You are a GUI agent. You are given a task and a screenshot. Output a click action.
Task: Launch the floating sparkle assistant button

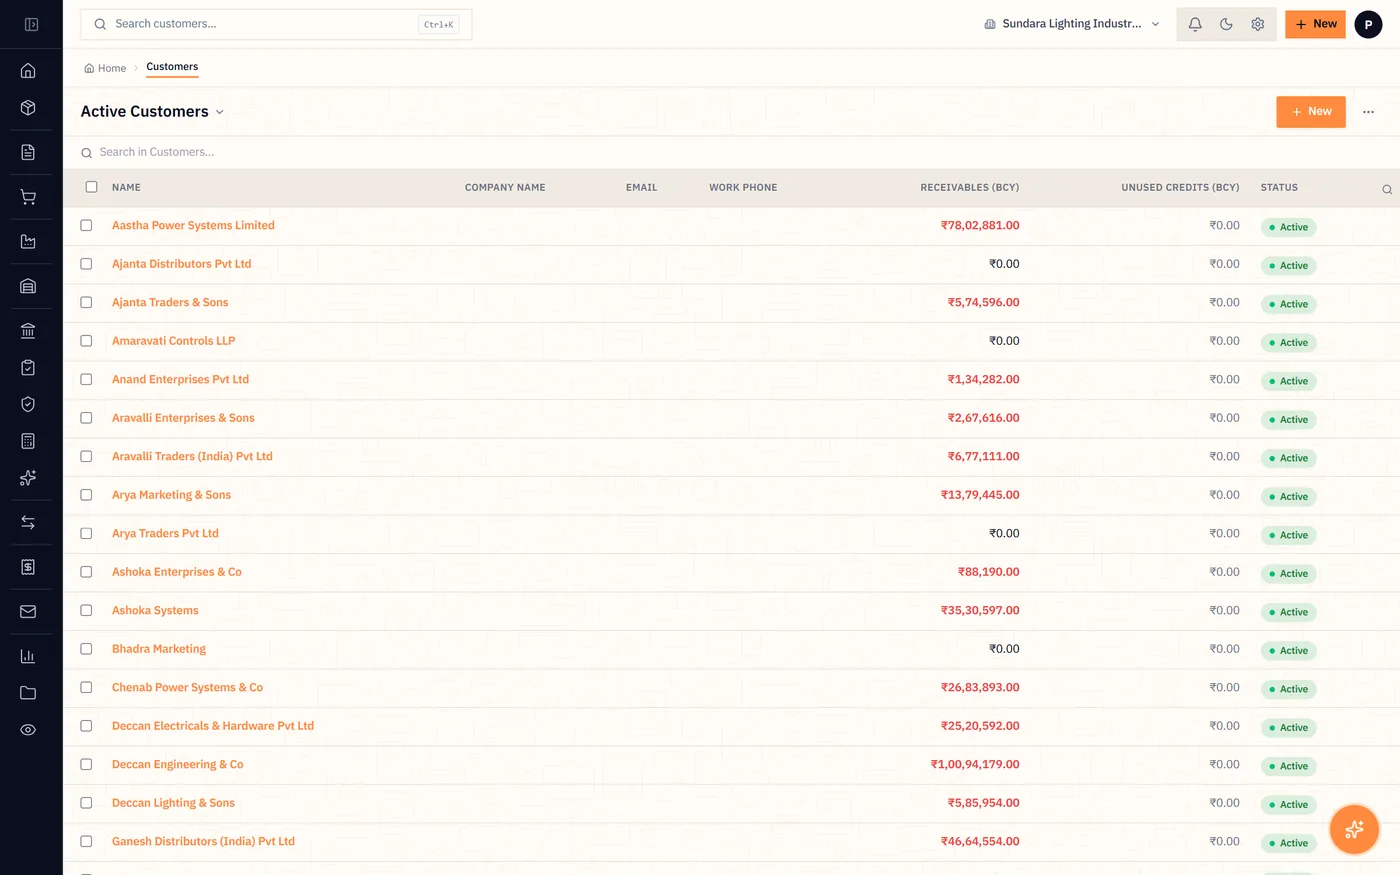click(1354, 829)
